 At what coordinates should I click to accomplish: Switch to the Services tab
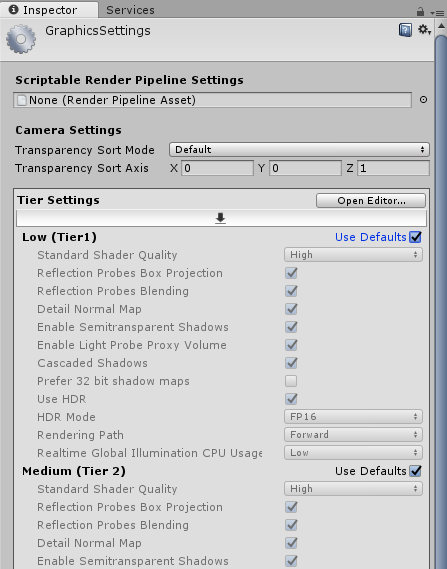tap(130, 10)
